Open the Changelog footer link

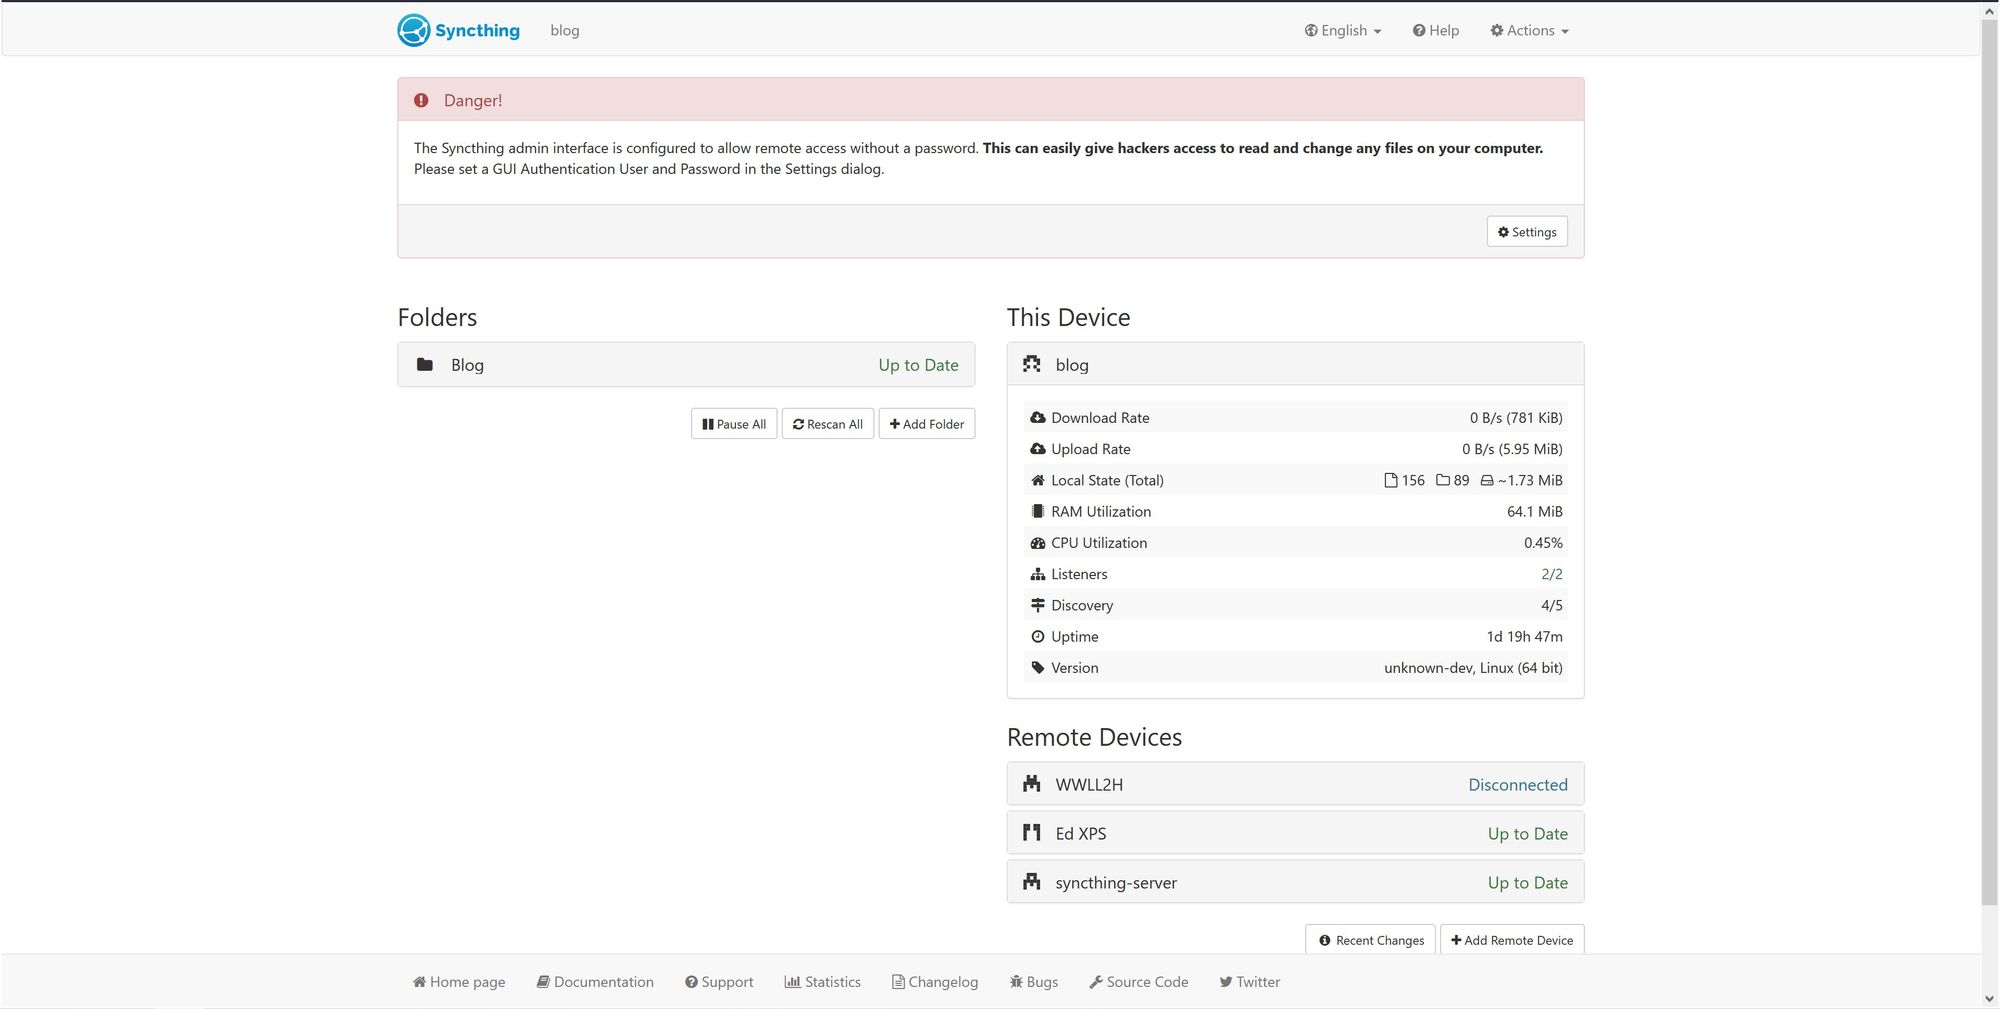click(935, 982)
